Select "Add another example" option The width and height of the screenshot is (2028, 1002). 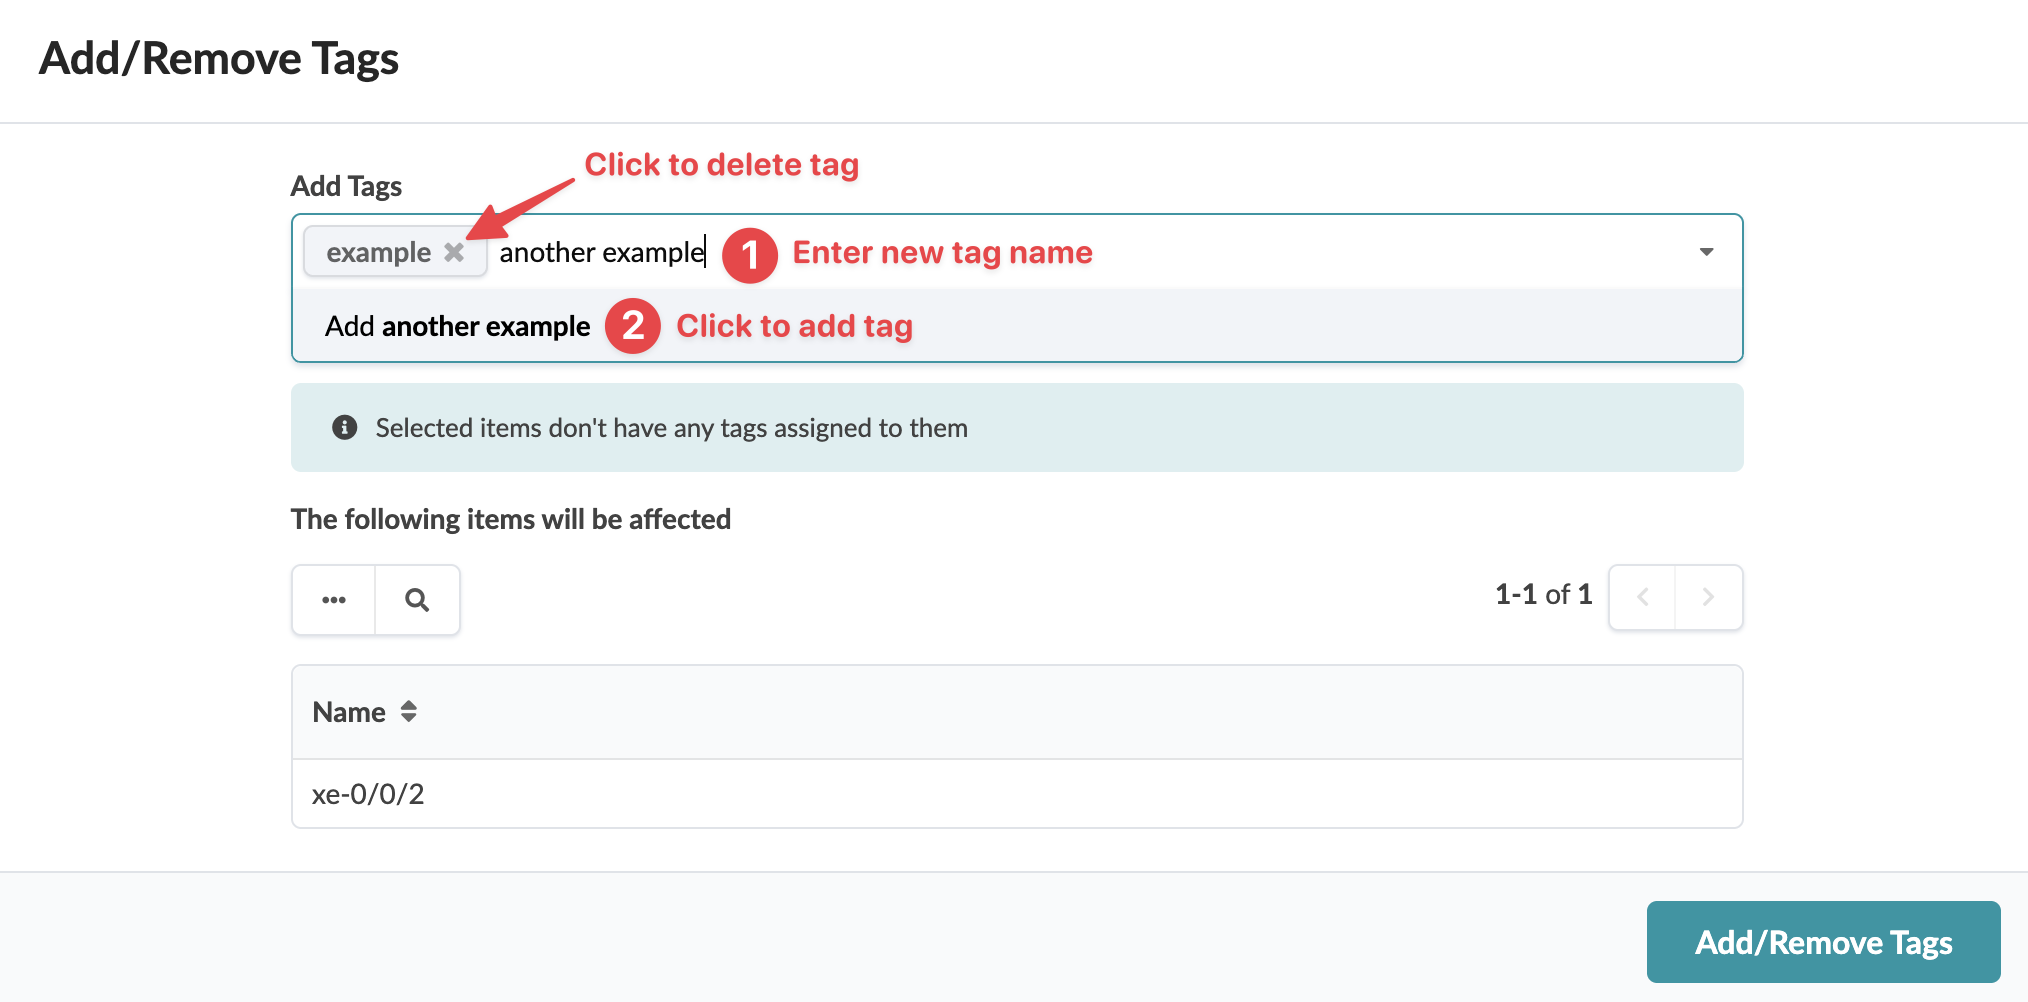point(457,326)
